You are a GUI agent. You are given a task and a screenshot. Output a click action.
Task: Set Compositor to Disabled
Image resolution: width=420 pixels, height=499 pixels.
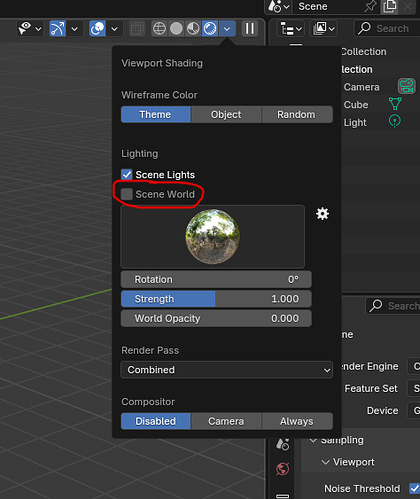coord(156,421)
